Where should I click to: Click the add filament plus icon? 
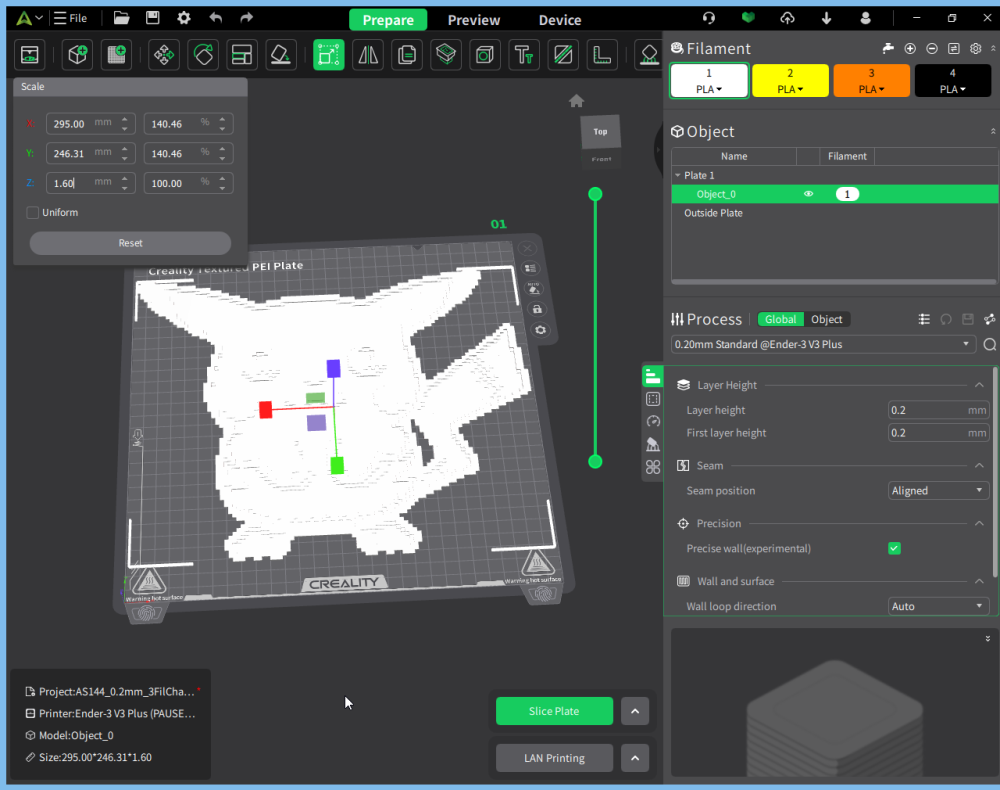pos(910,48)
